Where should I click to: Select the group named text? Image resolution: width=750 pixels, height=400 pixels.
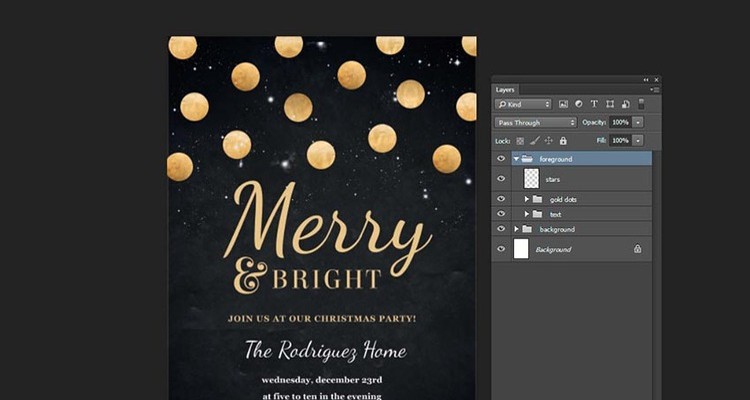(555, 214)
